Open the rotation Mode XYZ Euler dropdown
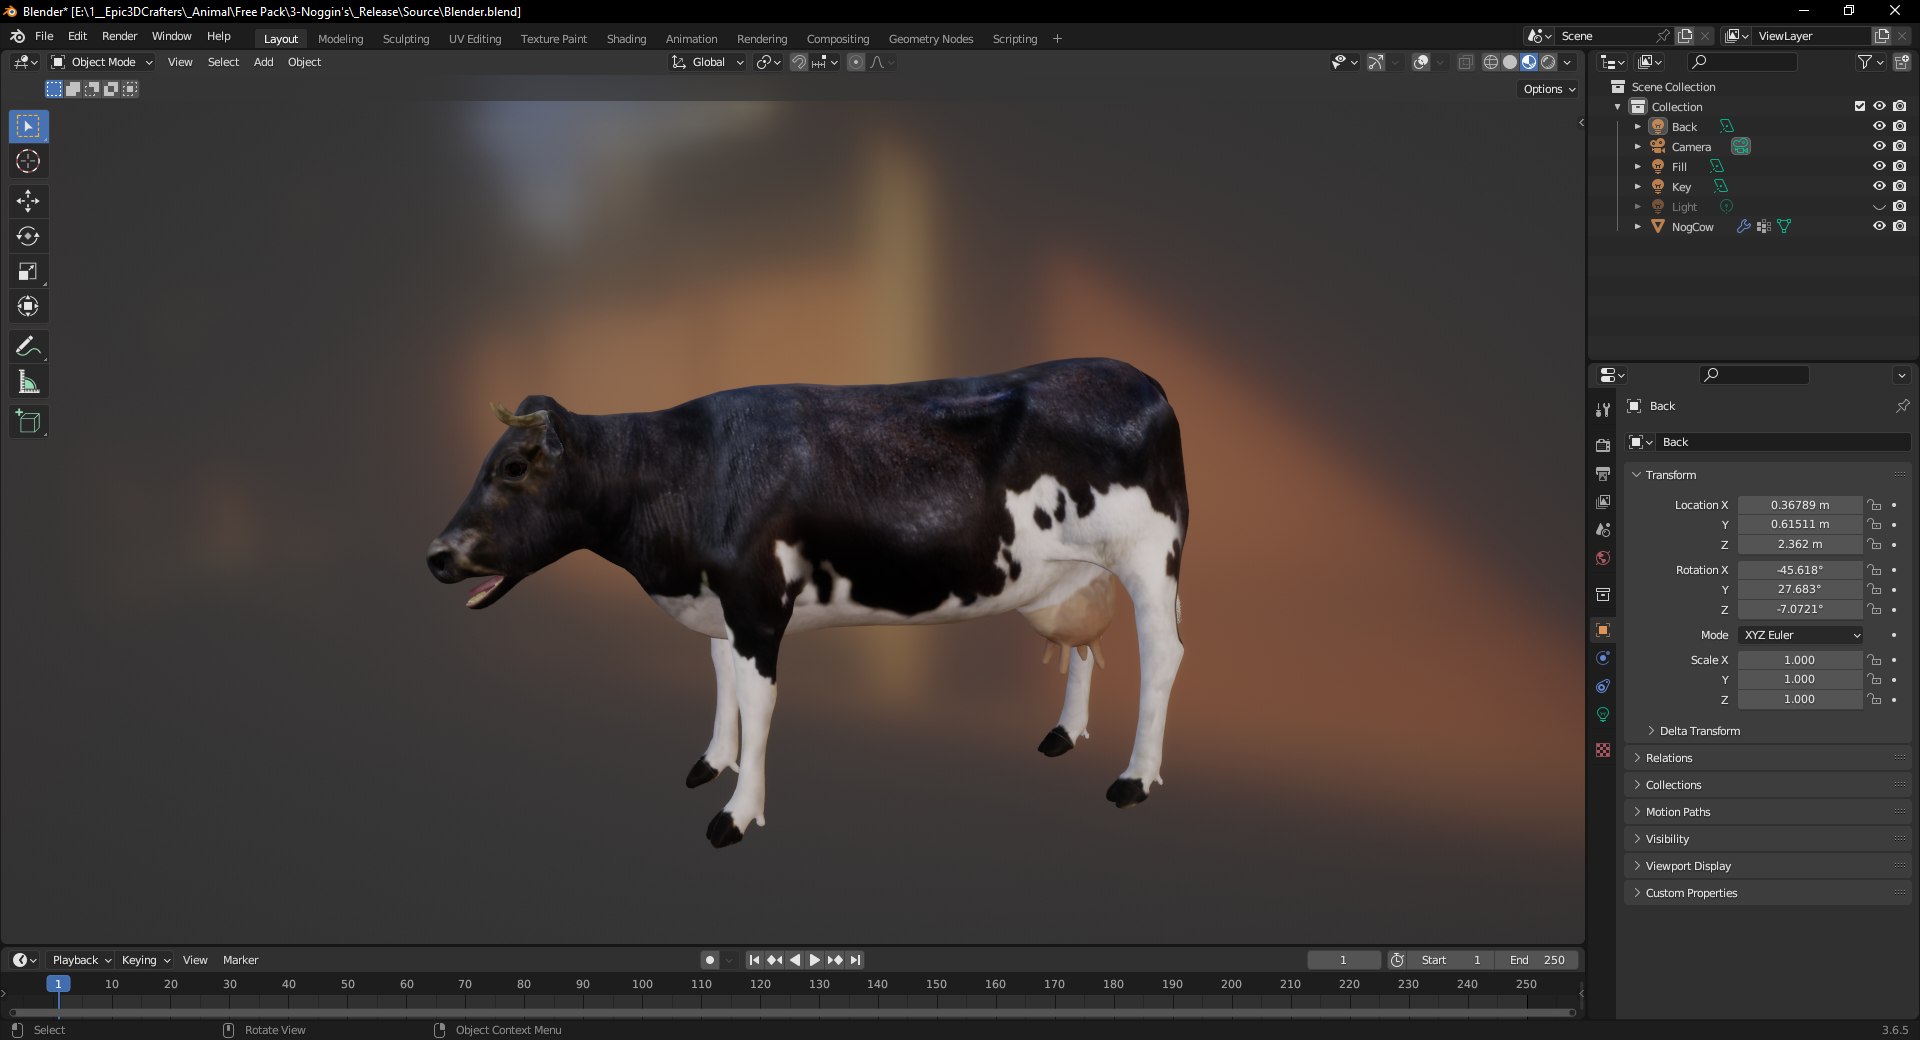Viewport: 1920px width, 1040px height. (x=1801, y=635)
